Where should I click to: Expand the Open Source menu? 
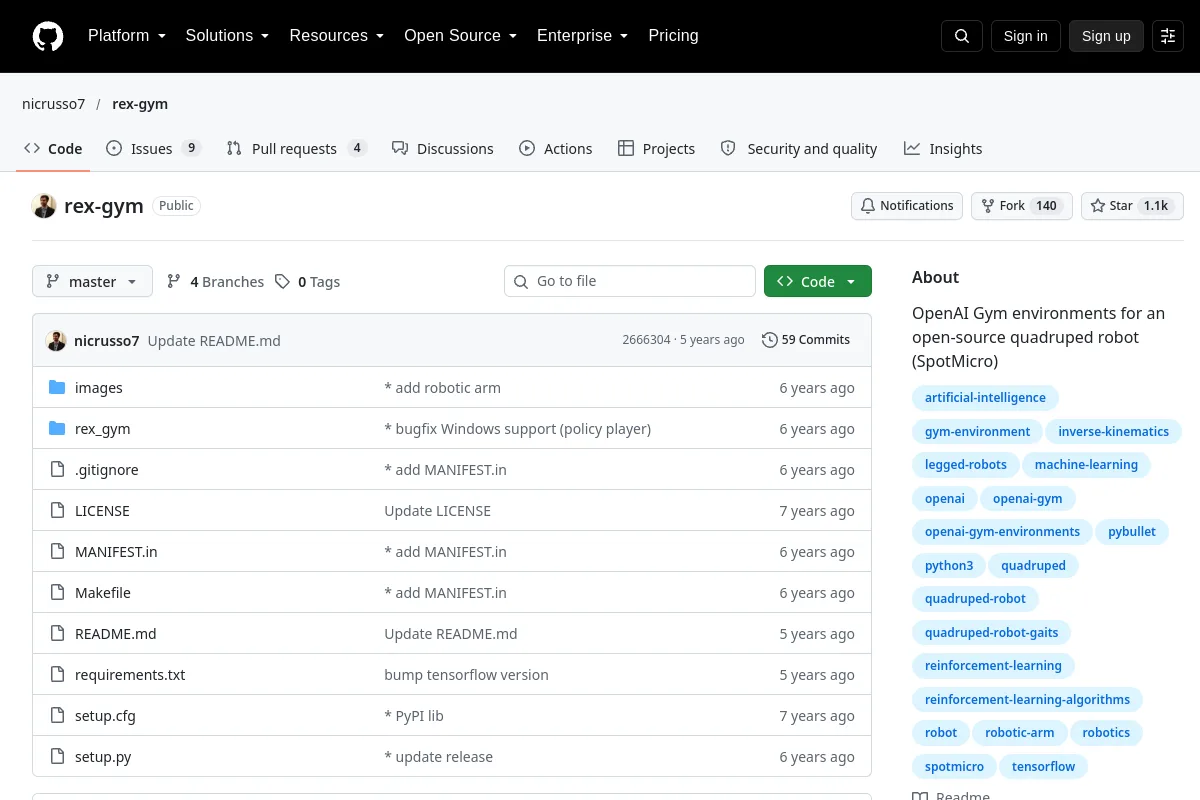coord(460,36)
